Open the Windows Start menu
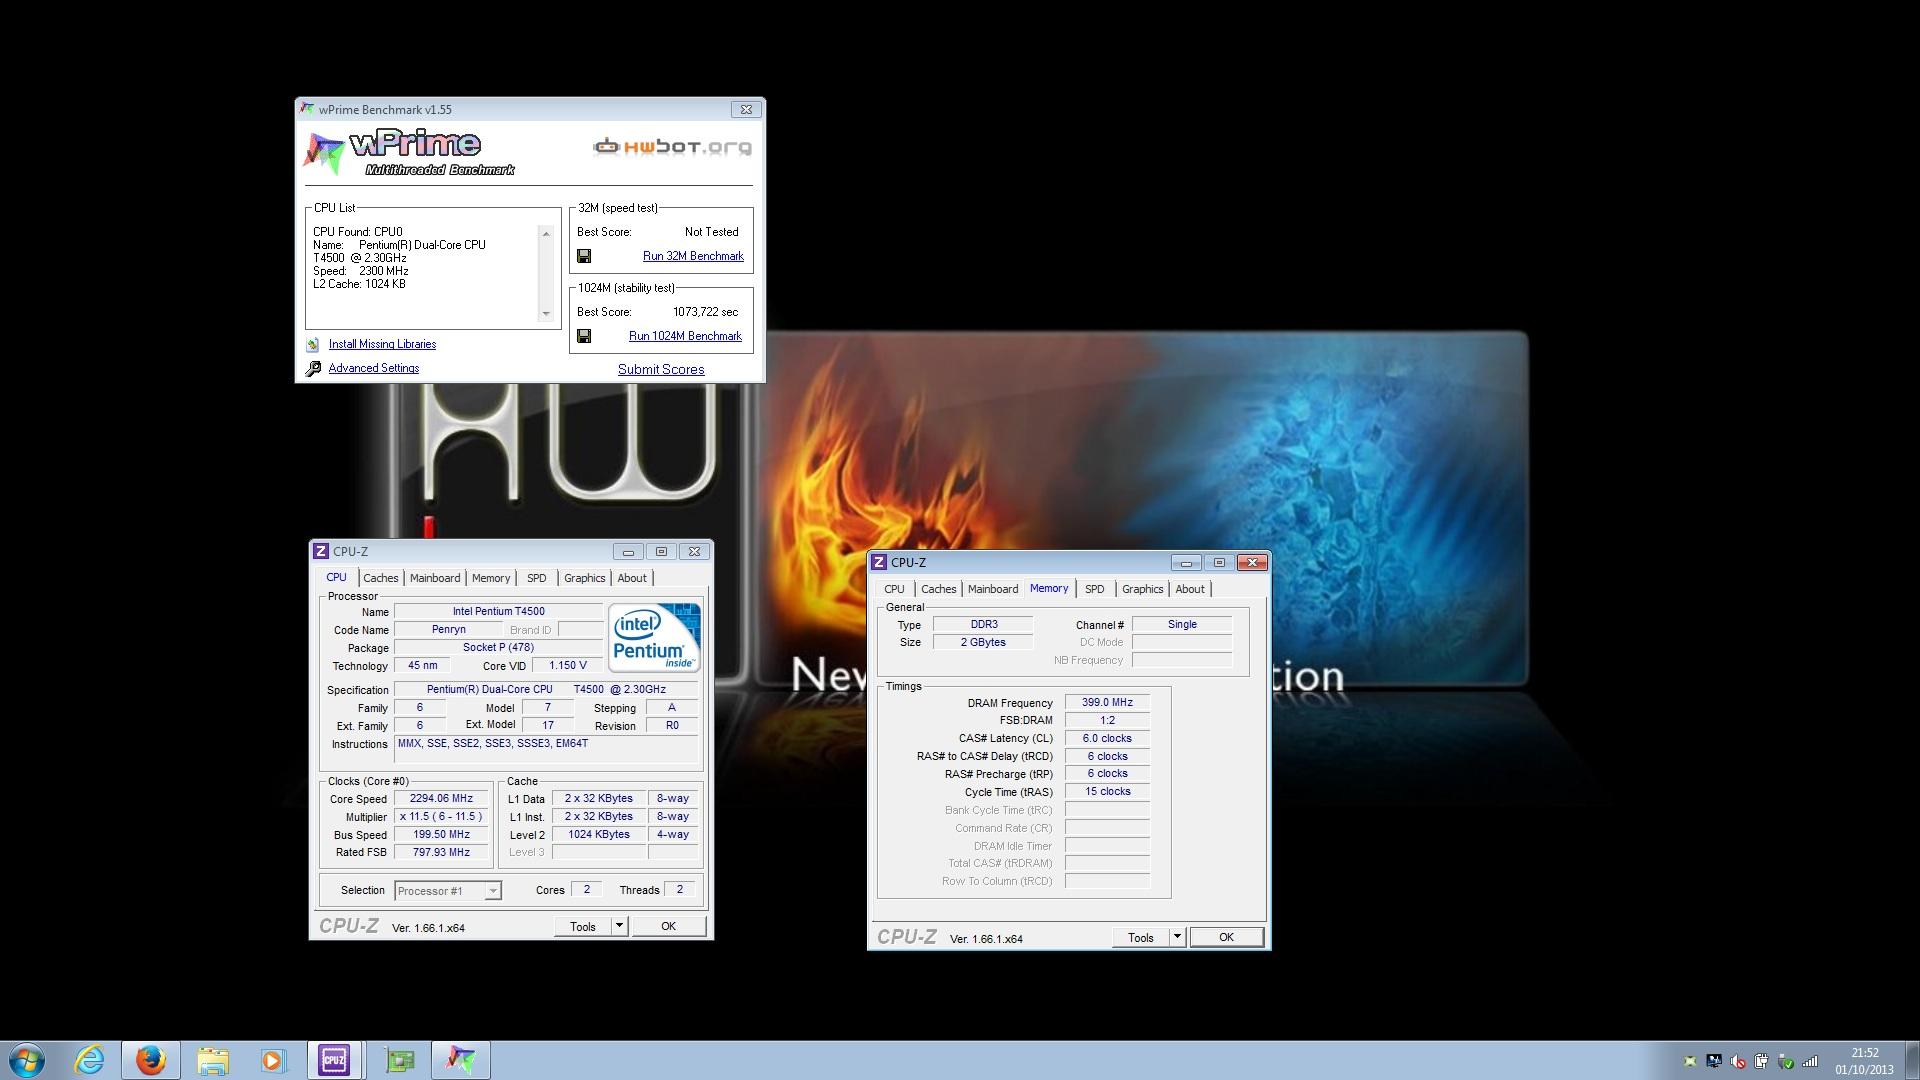 pos(27,1060)
